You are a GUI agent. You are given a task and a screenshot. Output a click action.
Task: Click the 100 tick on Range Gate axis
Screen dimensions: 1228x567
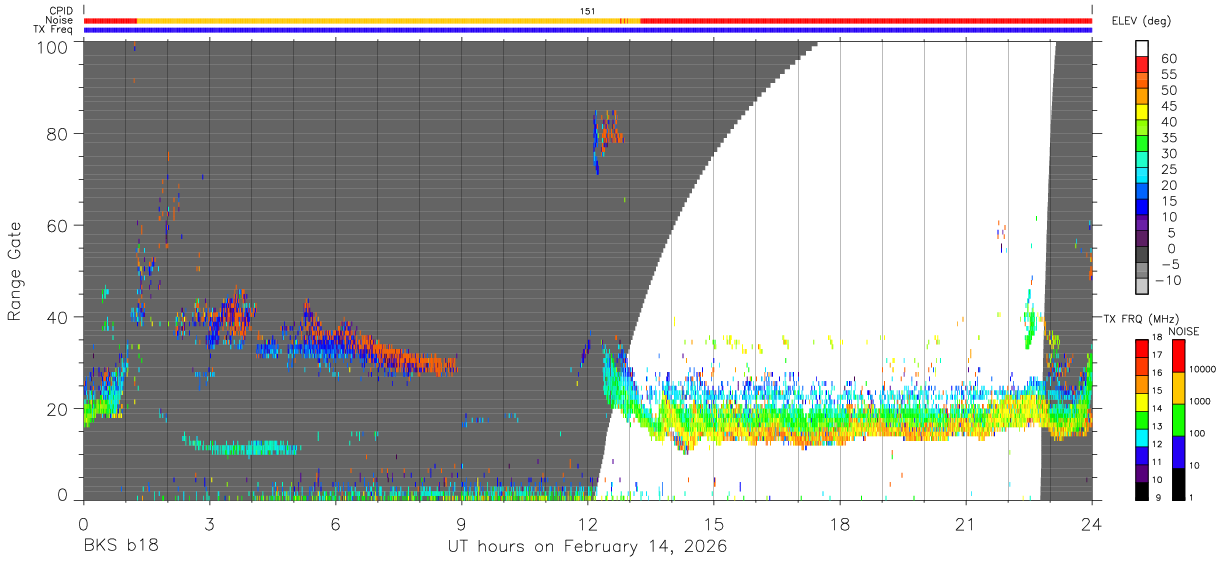(53, 47)
